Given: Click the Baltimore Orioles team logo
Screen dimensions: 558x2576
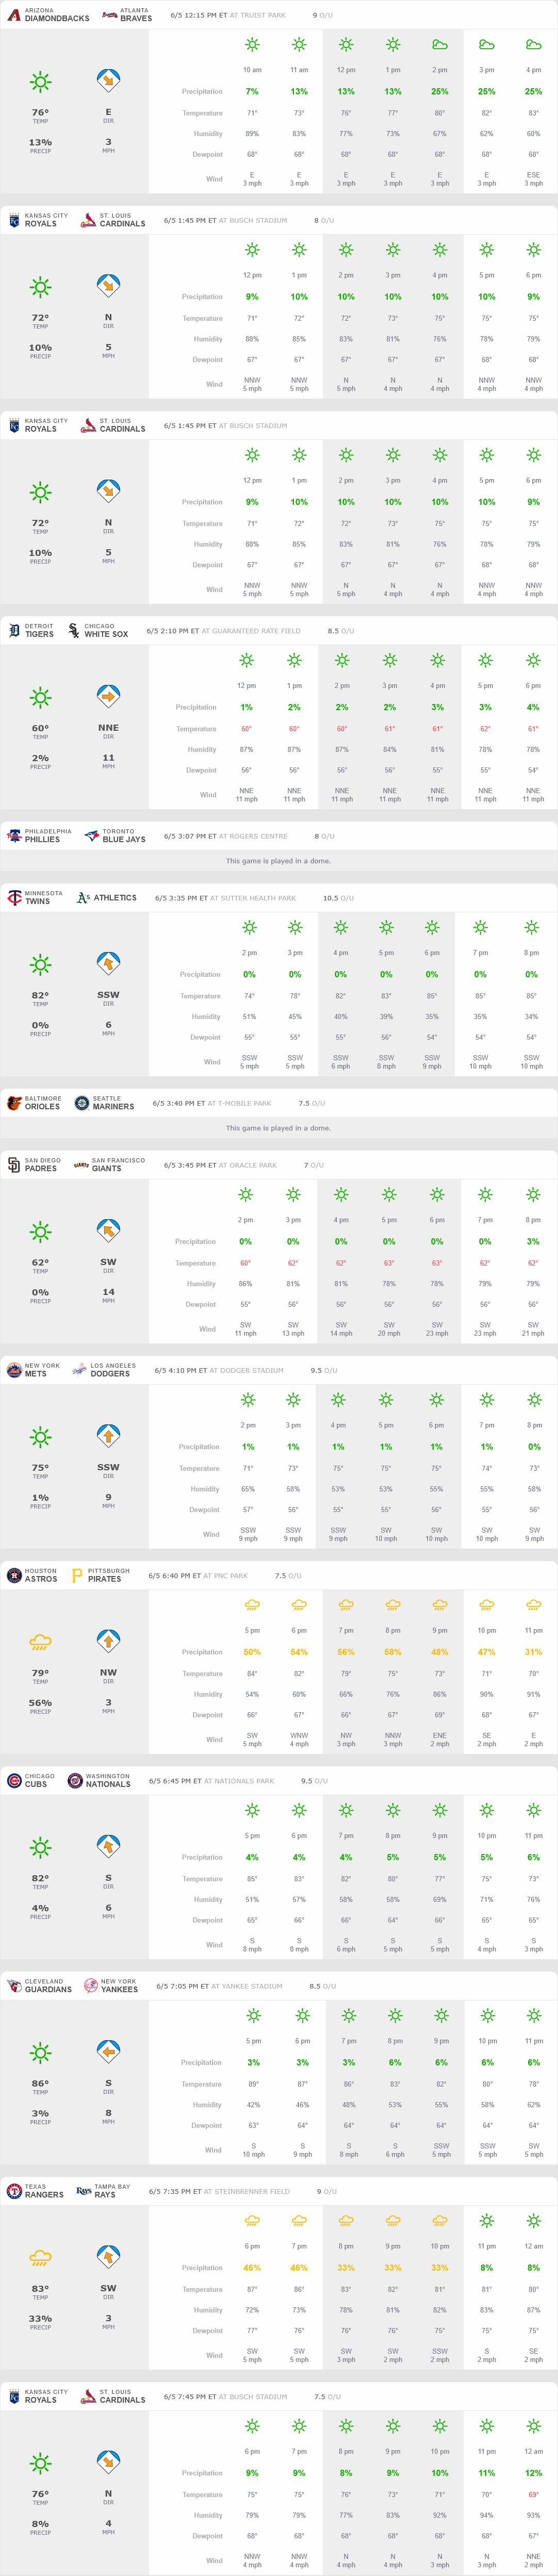Looking at the screenshot, I should (14, 1103).
